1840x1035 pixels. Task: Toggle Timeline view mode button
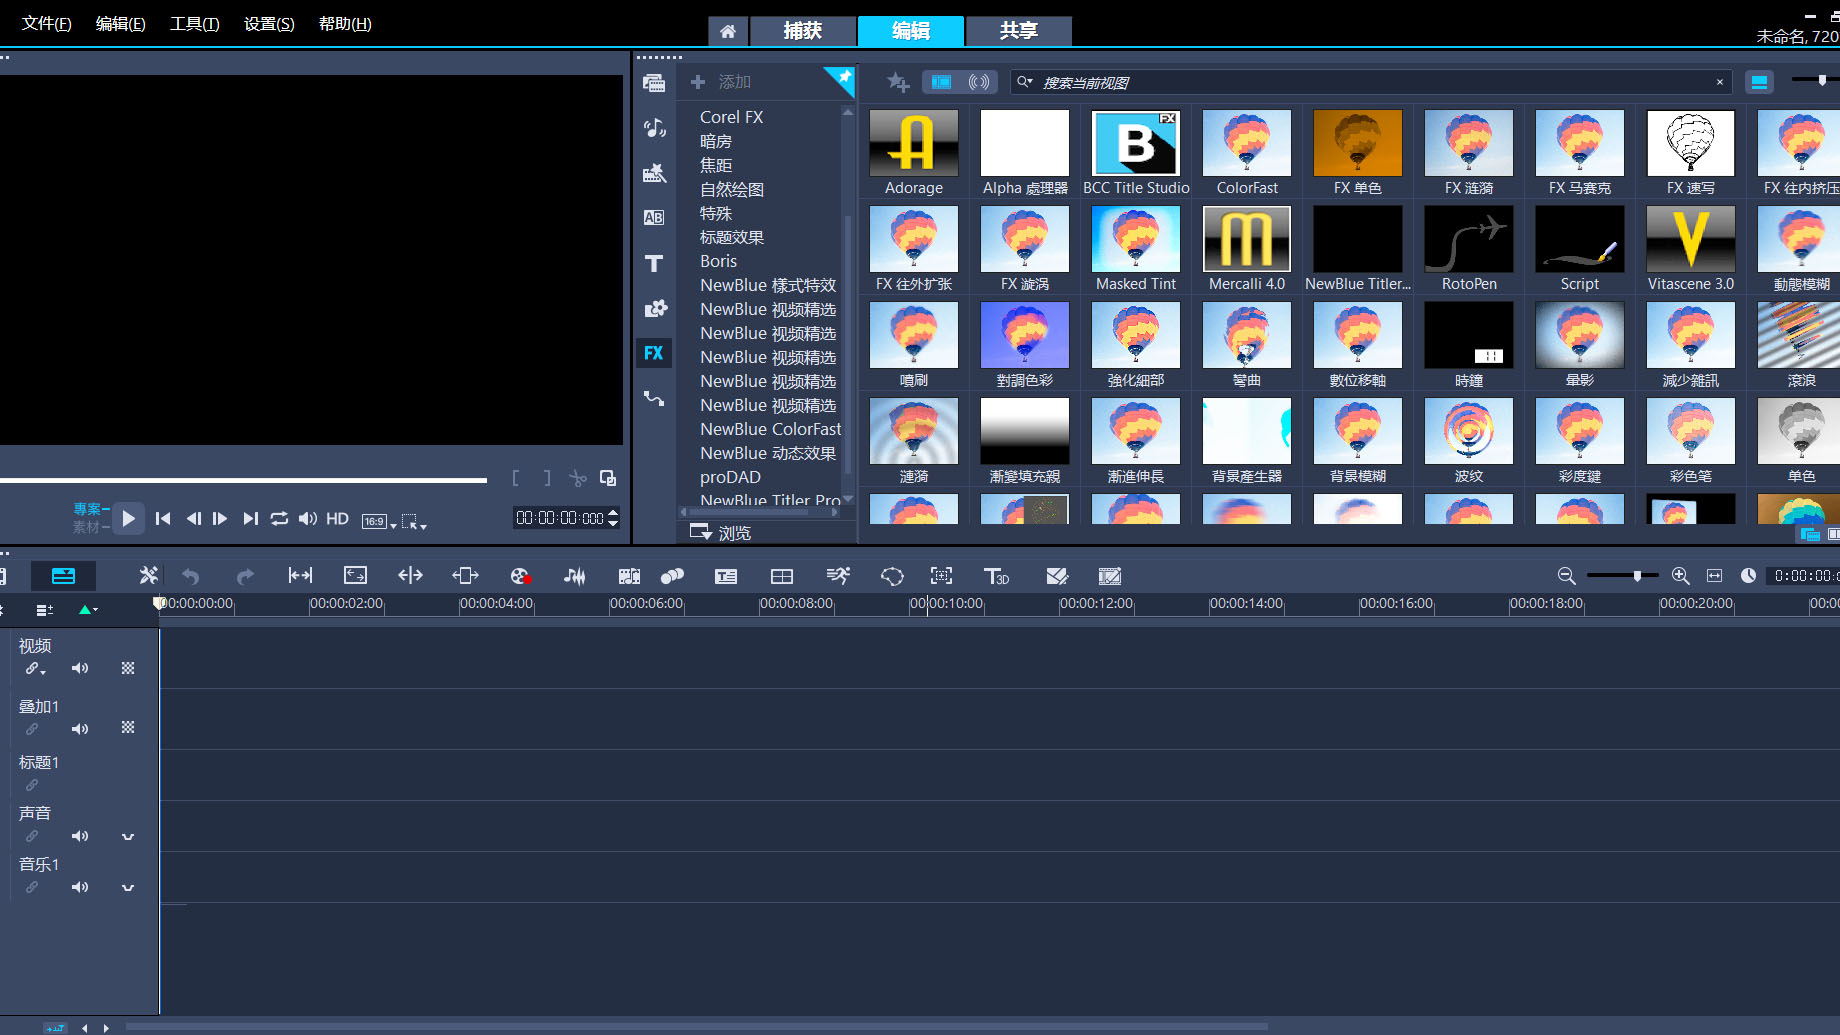[63, 576]
